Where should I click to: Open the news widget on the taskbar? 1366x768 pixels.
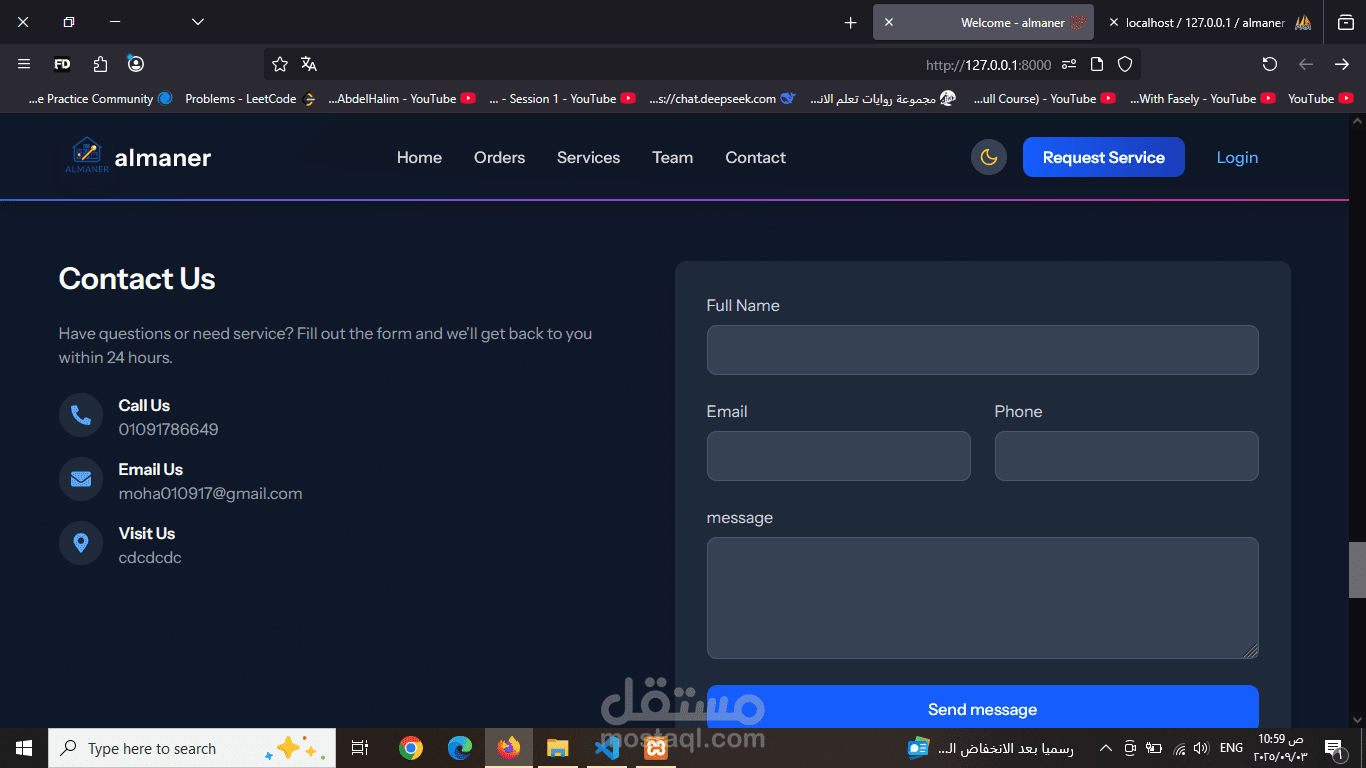990,748
